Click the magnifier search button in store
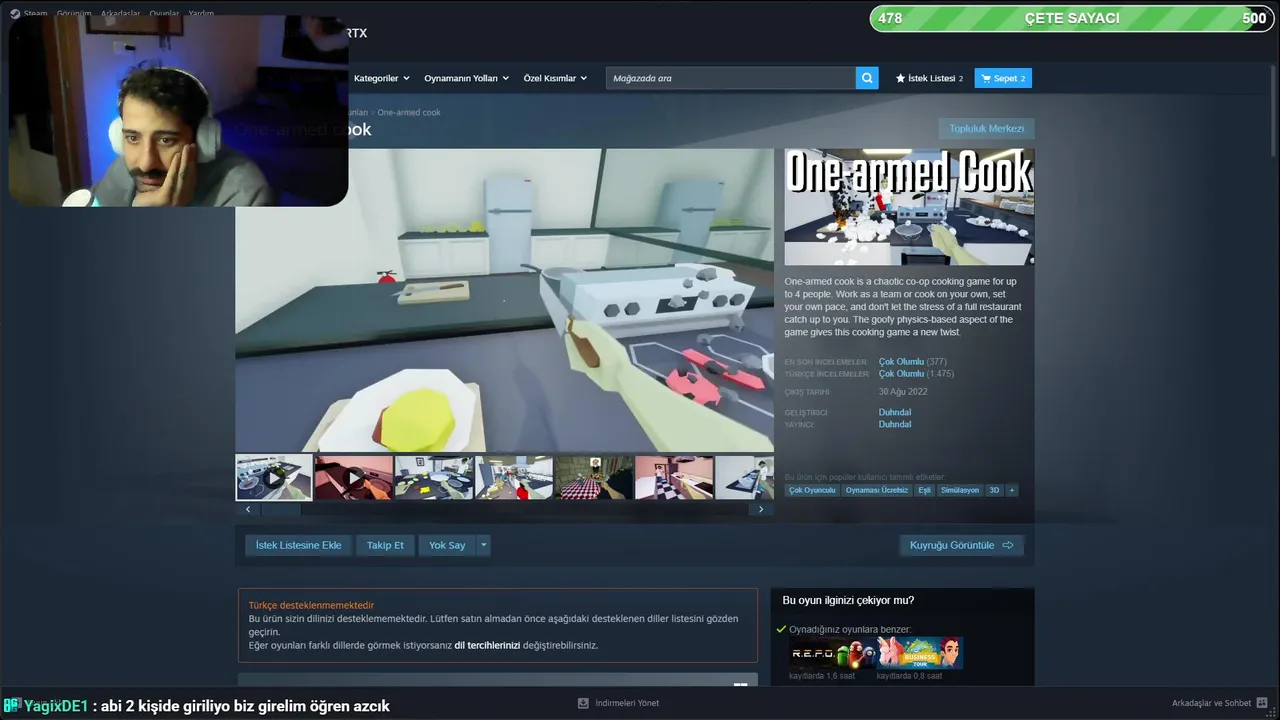 (867, 78)
